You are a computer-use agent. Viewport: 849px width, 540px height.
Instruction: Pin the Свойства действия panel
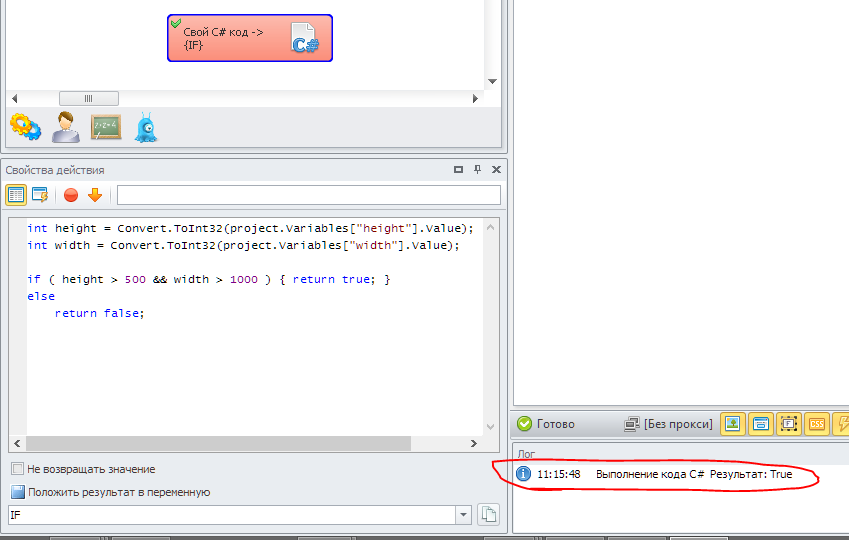point(477,170)
